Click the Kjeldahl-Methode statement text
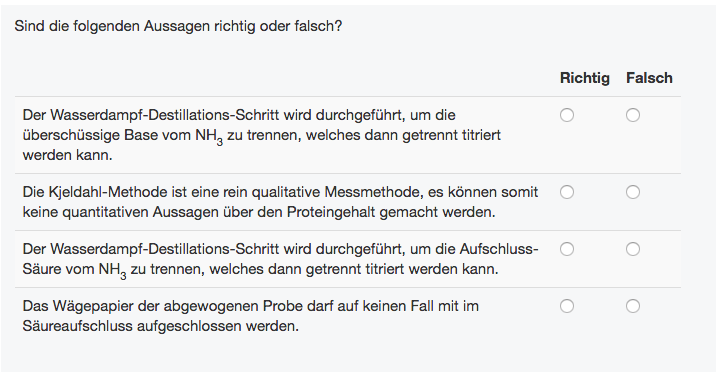 (280, 202)
